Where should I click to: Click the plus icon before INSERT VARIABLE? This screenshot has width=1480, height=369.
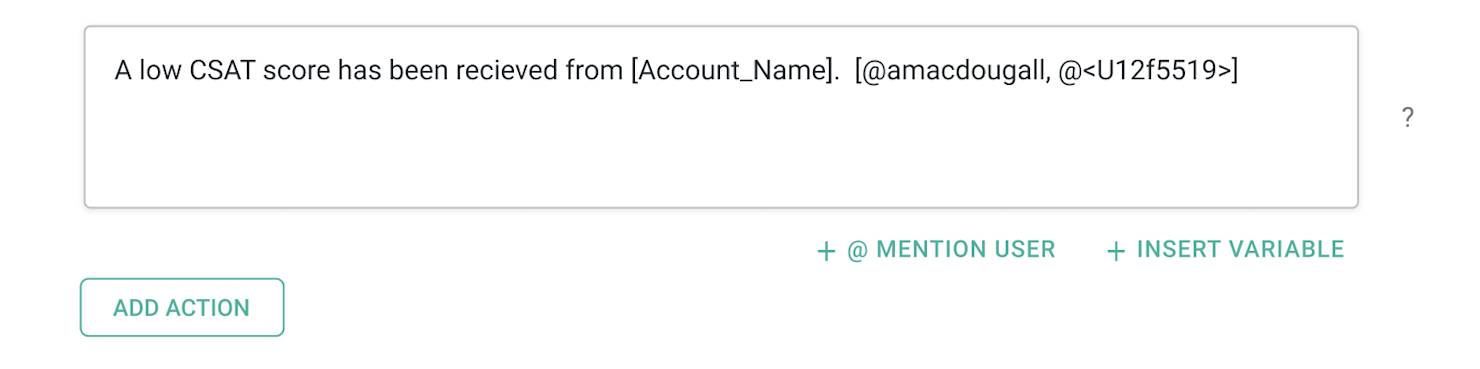pyautogui.click(x=1116, y=251)
